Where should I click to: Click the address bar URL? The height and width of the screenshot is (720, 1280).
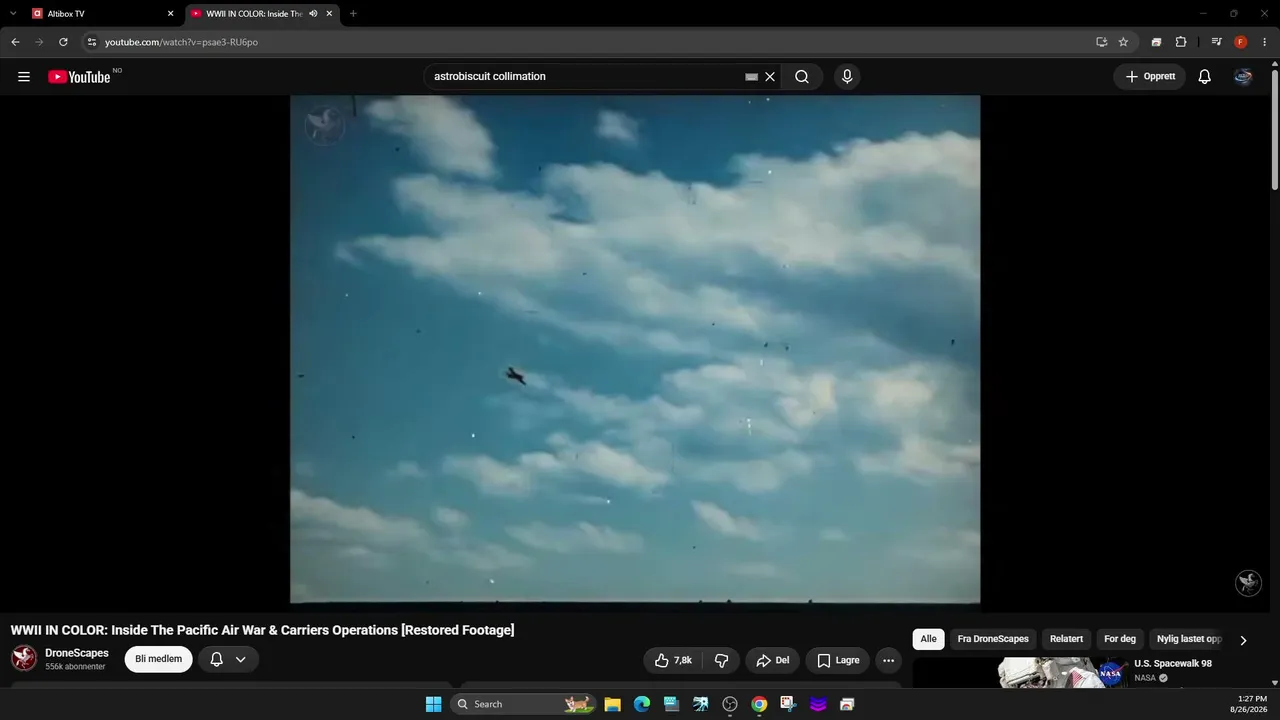pos(181,42)
